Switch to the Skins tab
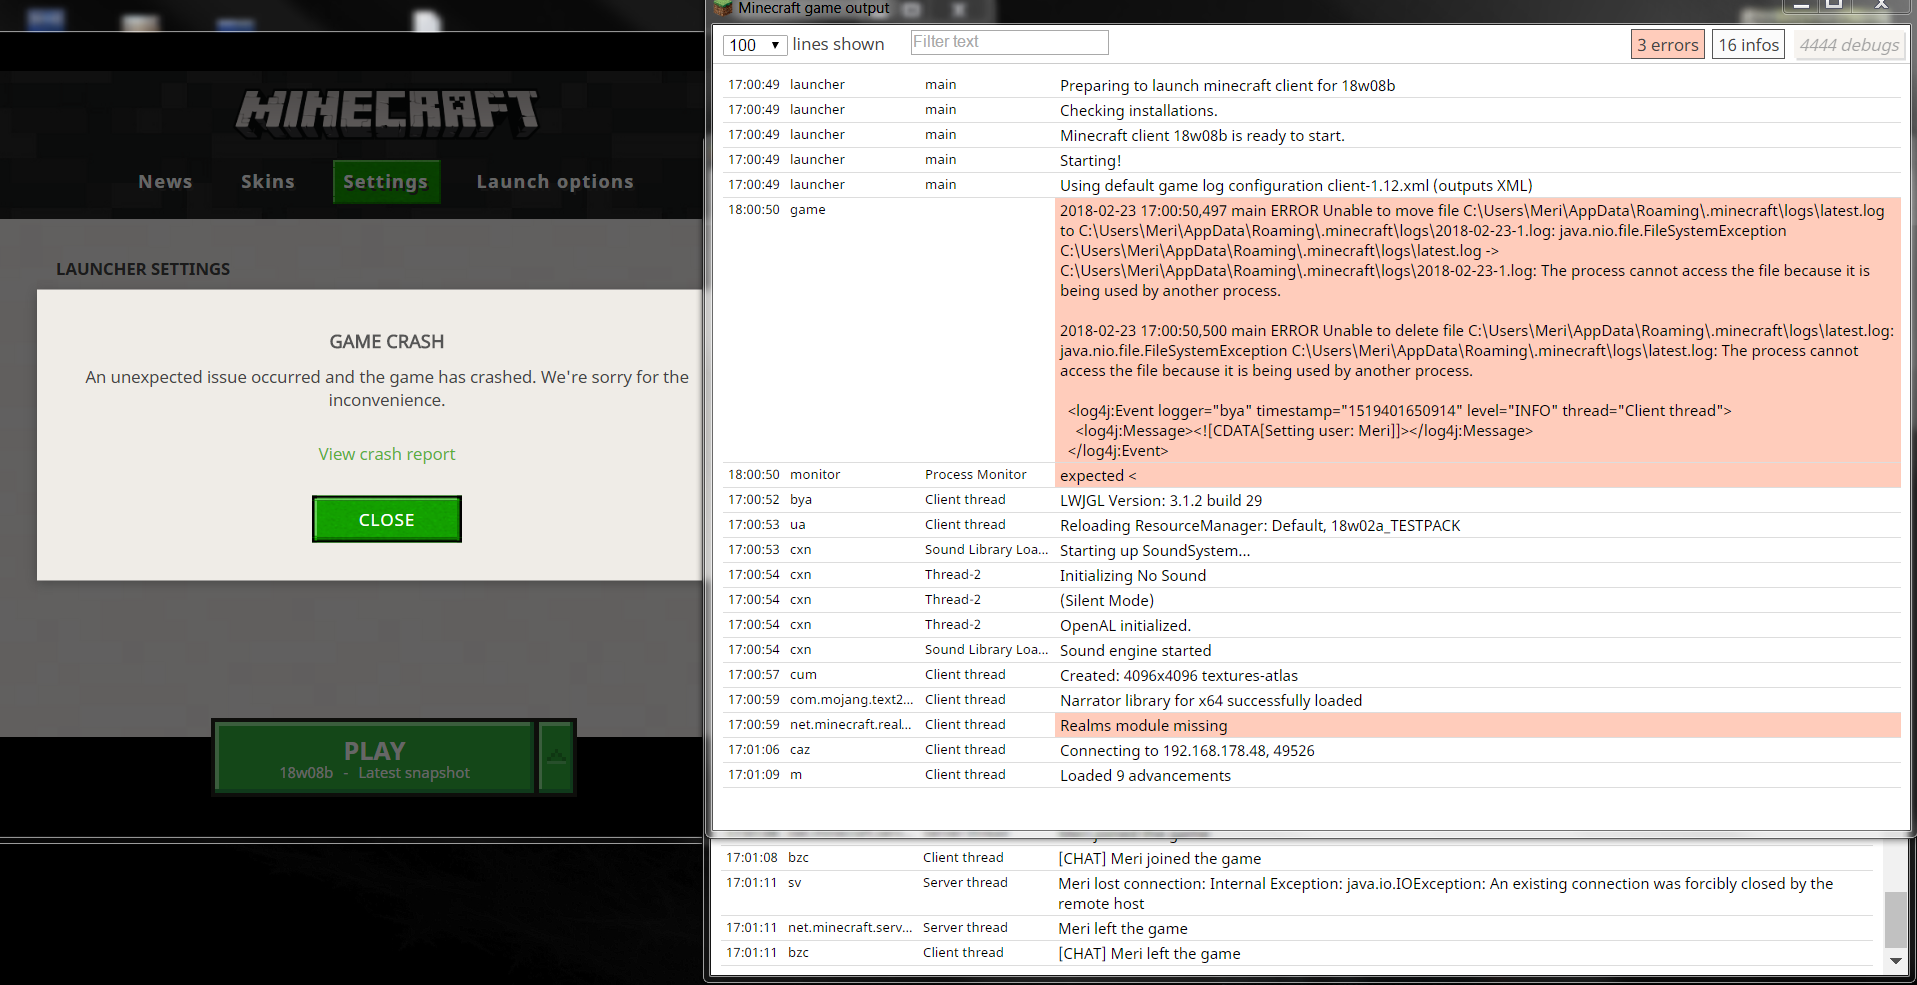Viewport: 1917px width, 985px height. point(268,182)
